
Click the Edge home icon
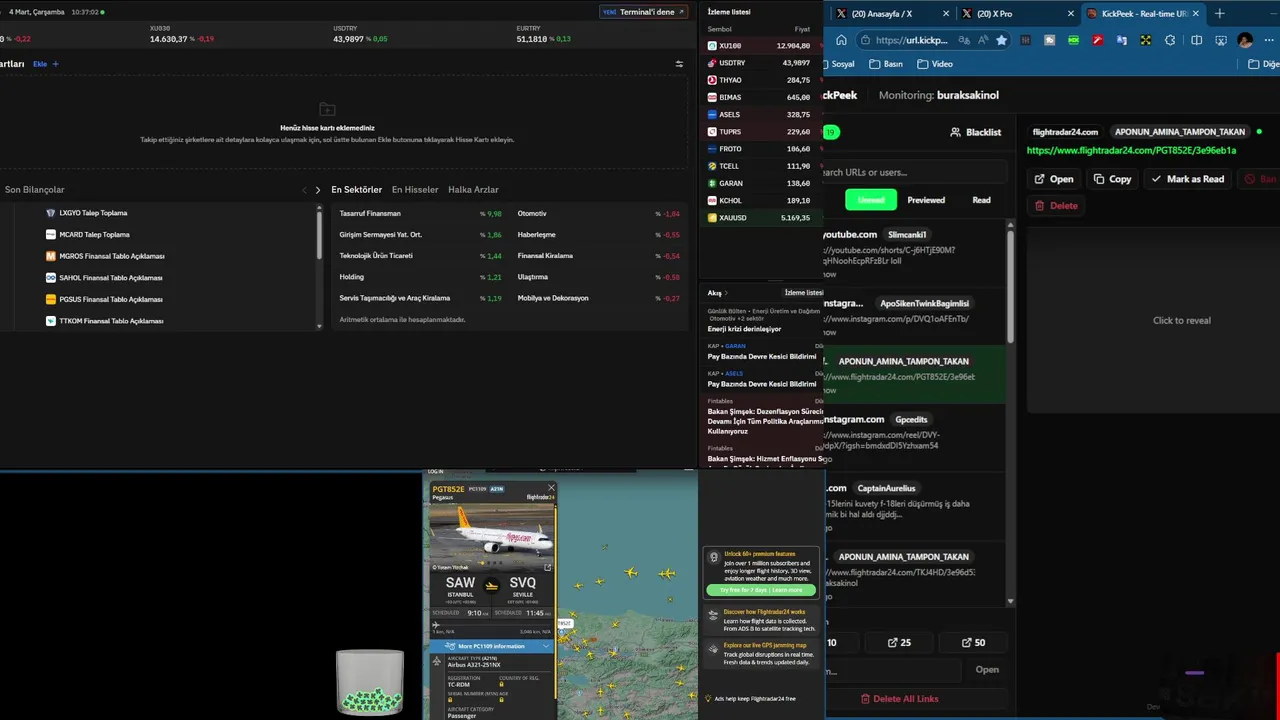pyautogui.click(x=841, y=40)
